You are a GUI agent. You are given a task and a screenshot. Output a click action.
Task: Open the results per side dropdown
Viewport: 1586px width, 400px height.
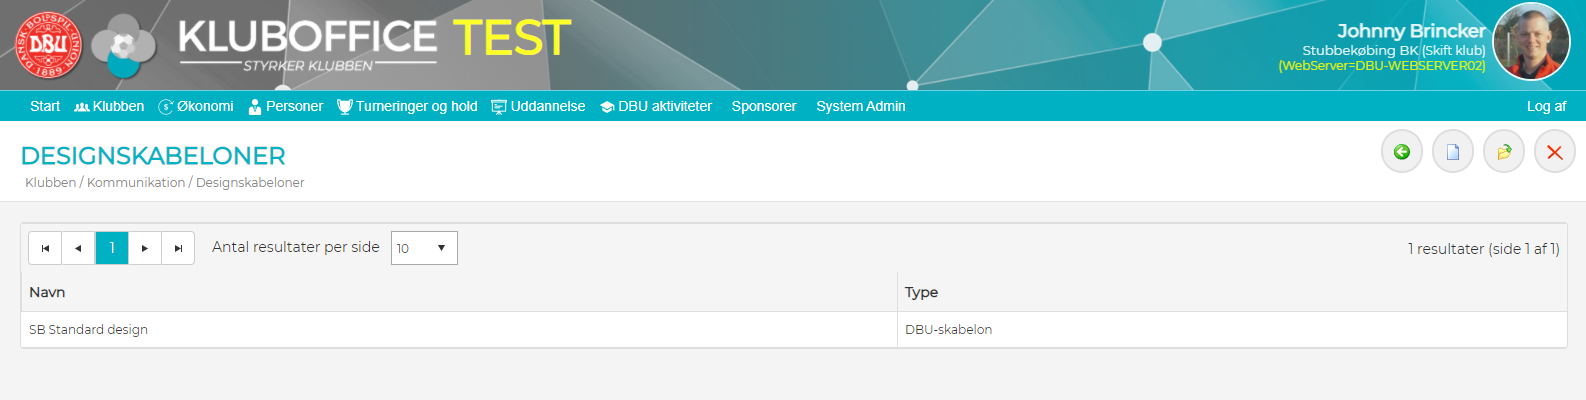coord(424,248)
